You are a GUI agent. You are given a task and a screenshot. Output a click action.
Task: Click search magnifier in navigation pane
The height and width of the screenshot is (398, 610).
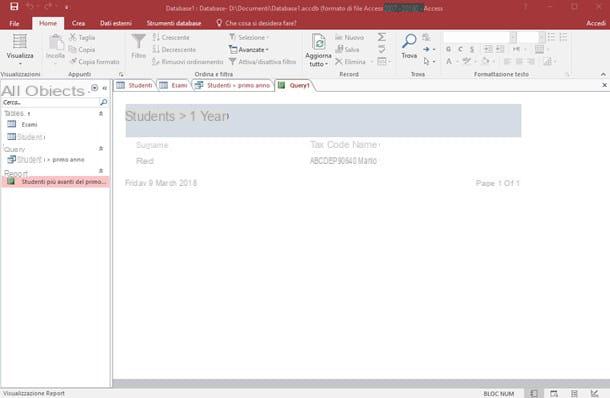103,102
